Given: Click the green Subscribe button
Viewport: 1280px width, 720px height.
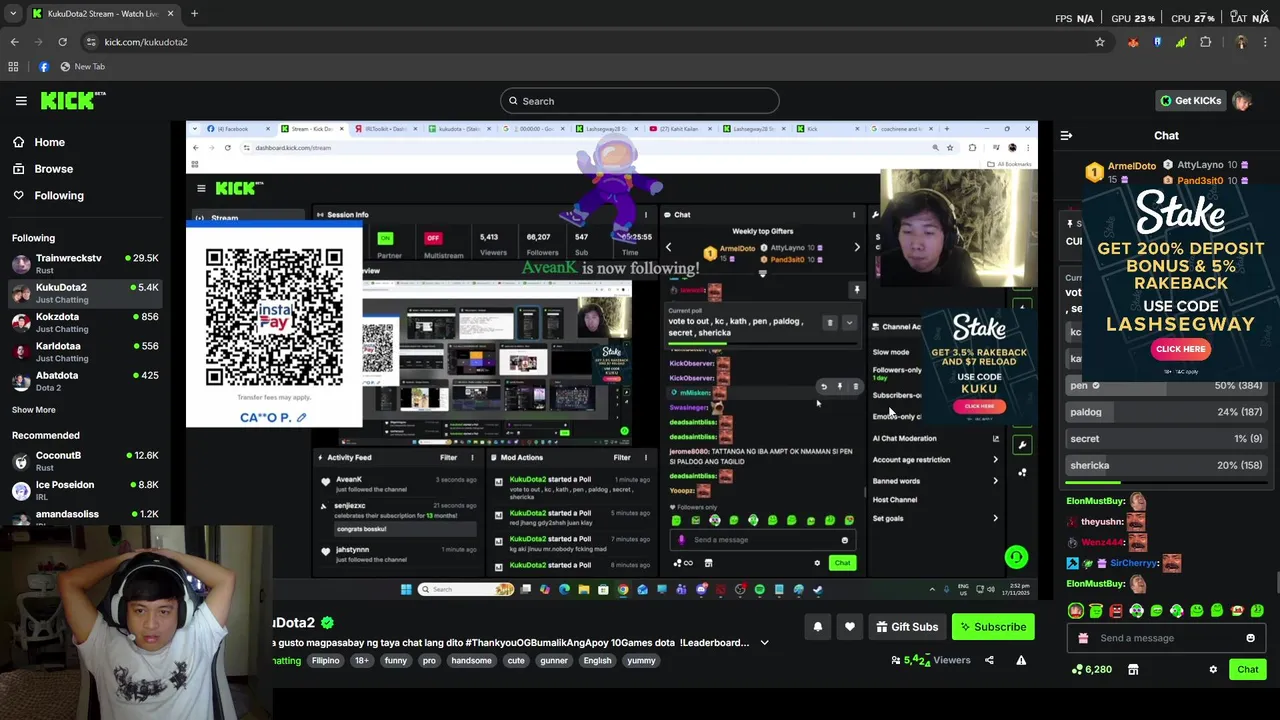Looking at the screenshot, I should (992, 627).
